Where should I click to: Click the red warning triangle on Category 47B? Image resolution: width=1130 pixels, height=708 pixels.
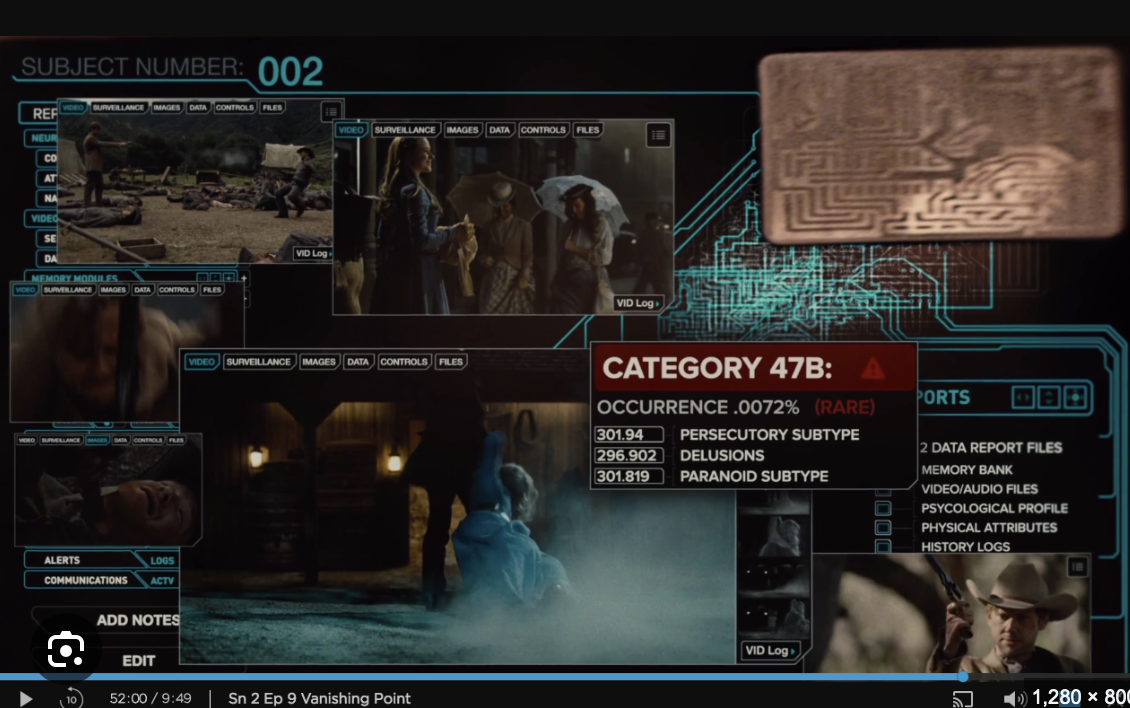[873, 368]
